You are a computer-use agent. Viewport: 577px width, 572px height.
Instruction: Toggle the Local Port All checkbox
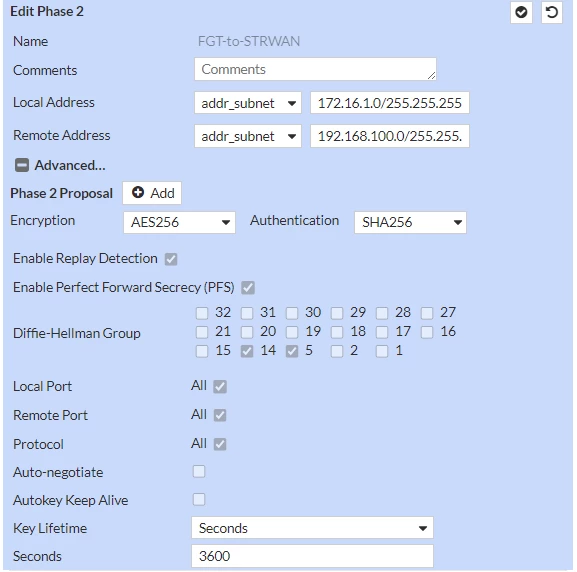point(220,386)
